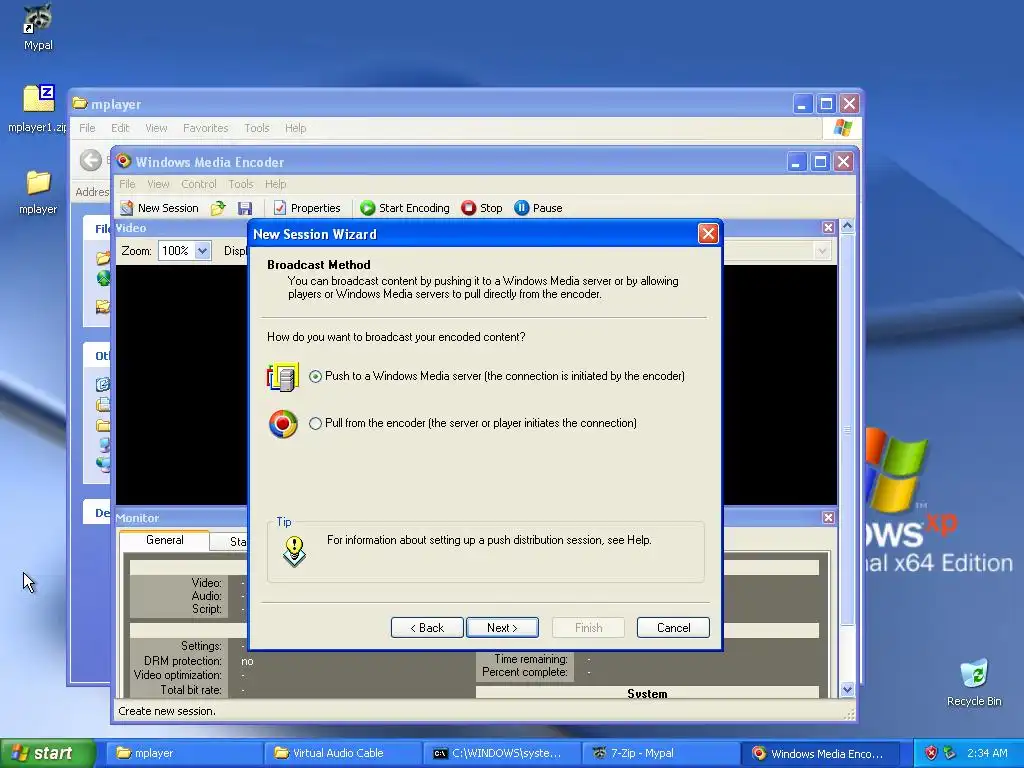Open the Help menu in mplayer window
Screen dimensions: 1024x768
(295, 128)
